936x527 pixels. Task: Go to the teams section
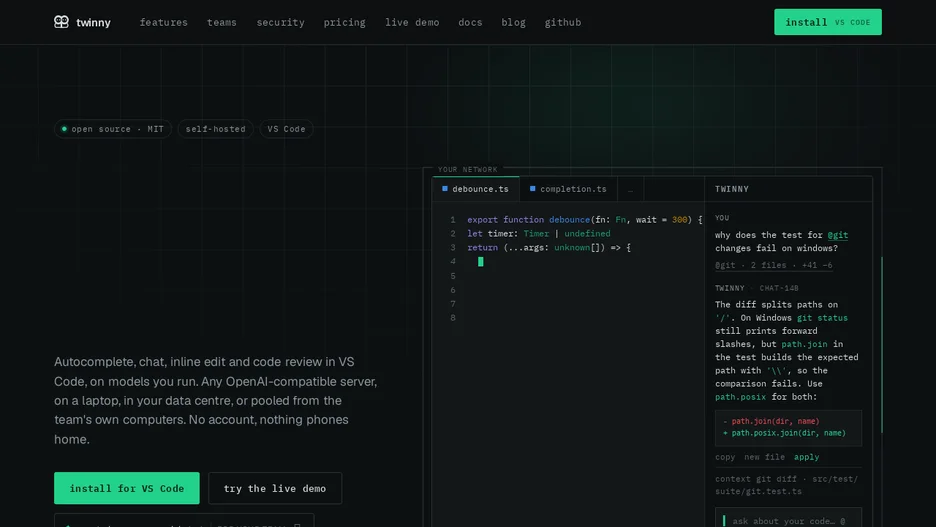pos(222,22)
